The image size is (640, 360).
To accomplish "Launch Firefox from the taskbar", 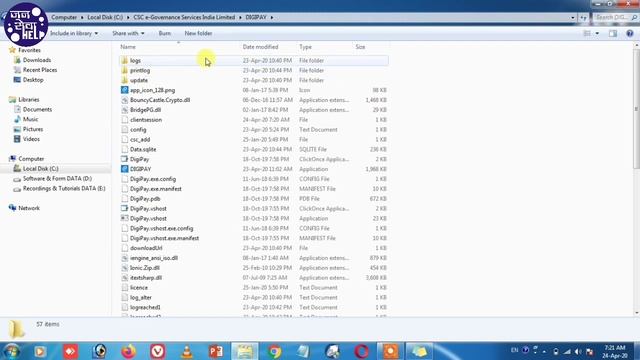I will point(128,351).
